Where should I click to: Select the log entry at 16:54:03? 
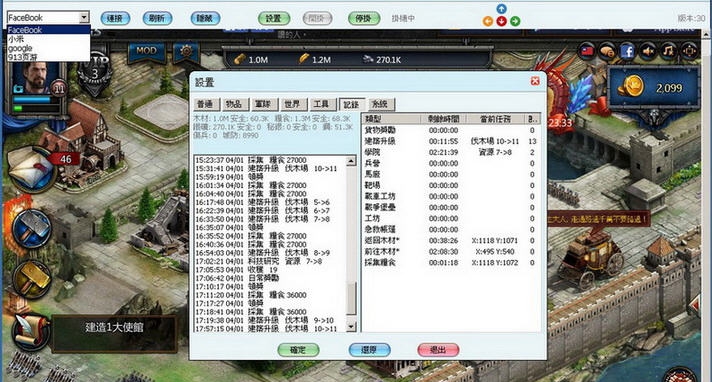point(270,253)
